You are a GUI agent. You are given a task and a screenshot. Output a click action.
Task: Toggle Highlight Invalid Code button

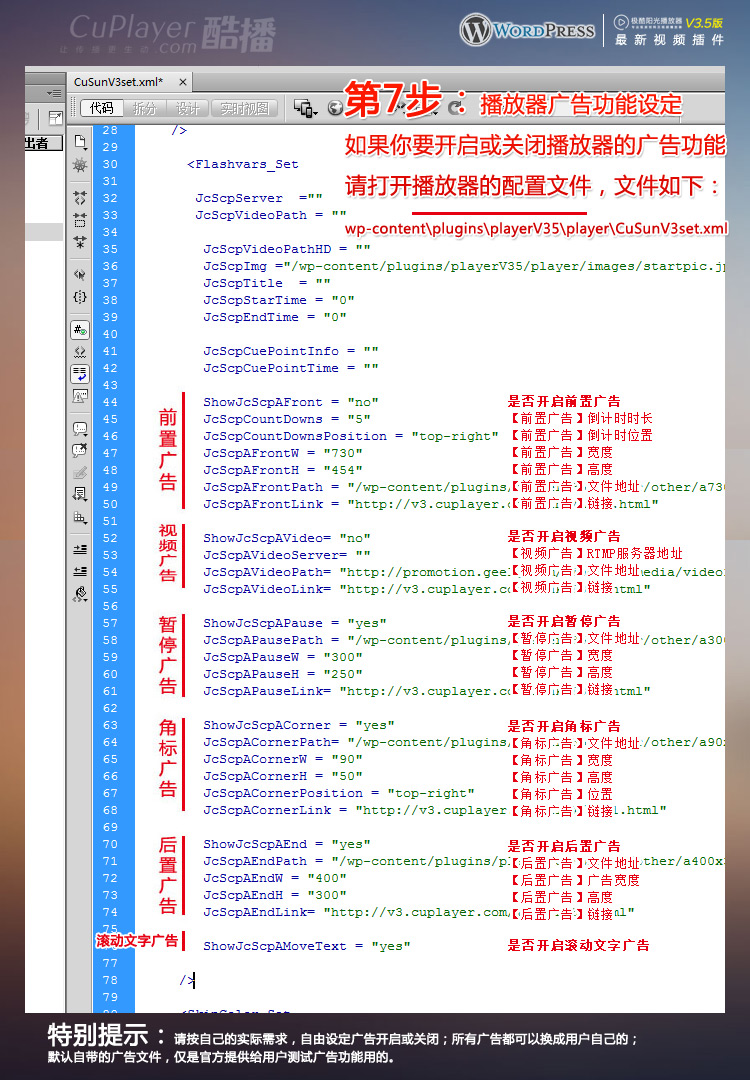click(80, 352)
